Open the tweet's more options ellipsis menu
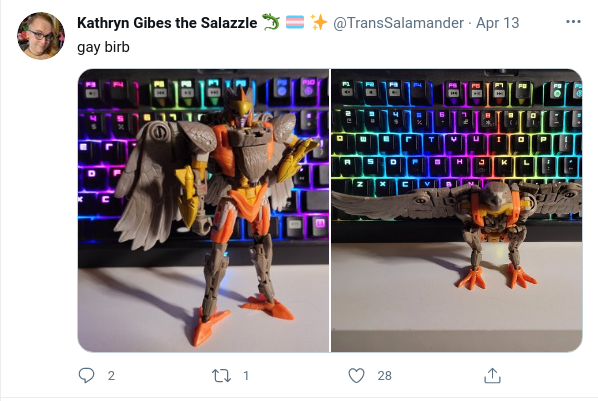This screenshot has width=598, height=401. tap(573, 22)
